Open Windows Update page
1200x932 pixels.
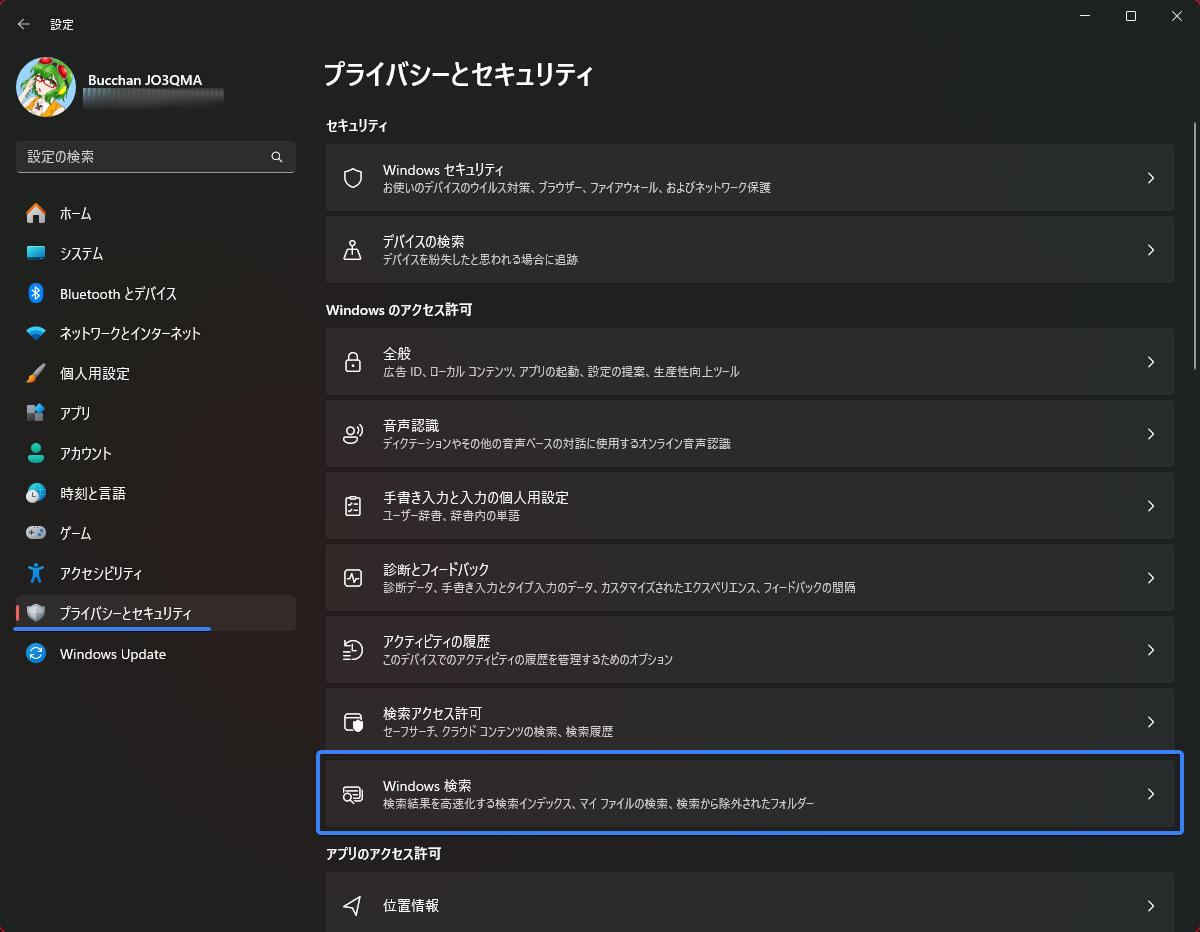(156, 654)
